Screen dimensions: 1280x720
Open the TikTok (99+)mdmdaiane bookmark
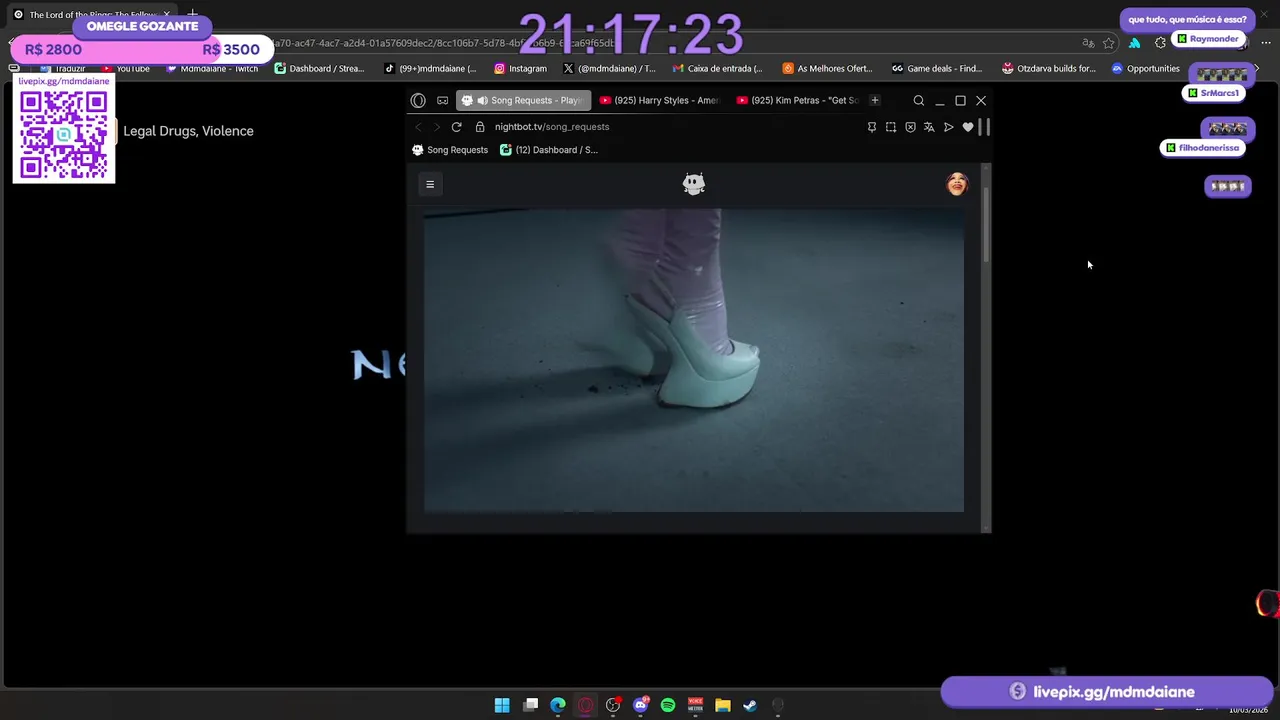(x=431, y=69)
